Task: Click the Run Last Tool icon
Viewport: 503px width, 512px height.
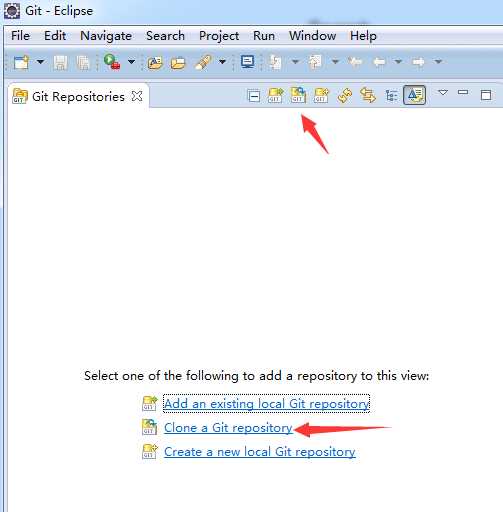Action: click(x=112, y=62)
